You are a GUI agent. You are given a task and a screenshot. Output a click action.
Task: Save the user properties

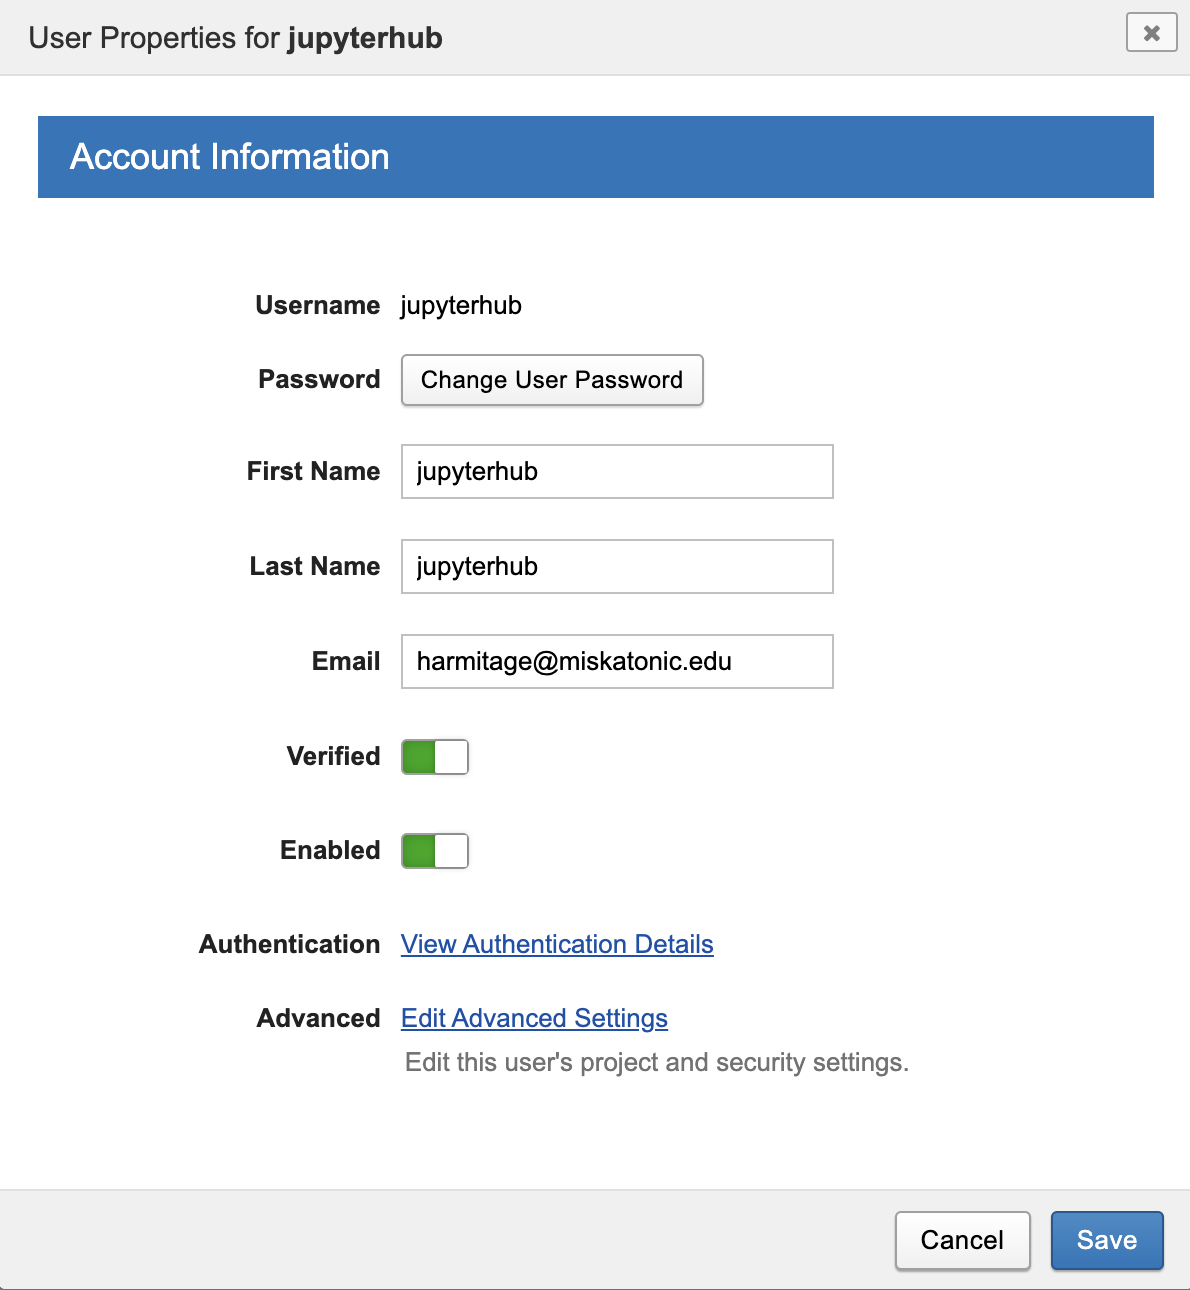[x=1107, y=1240]
